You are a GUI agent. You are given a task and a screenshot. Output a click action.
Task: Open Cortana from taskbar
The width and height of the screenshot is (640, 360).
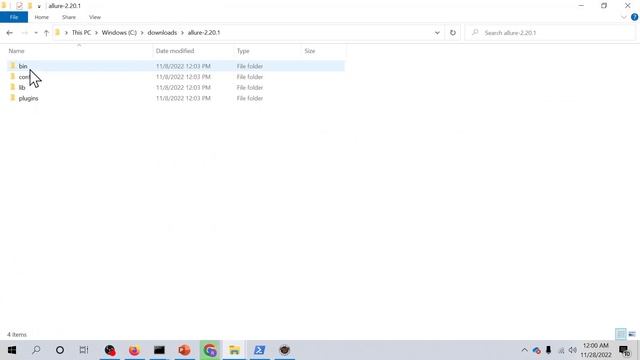pyautogui.click(x=60, y=350)
